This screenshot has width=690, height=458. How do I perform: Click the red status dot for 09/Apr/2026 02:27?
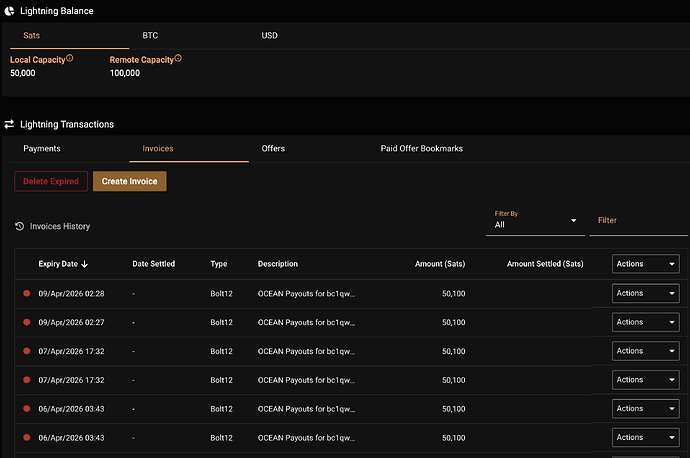[x=27, y=322]
